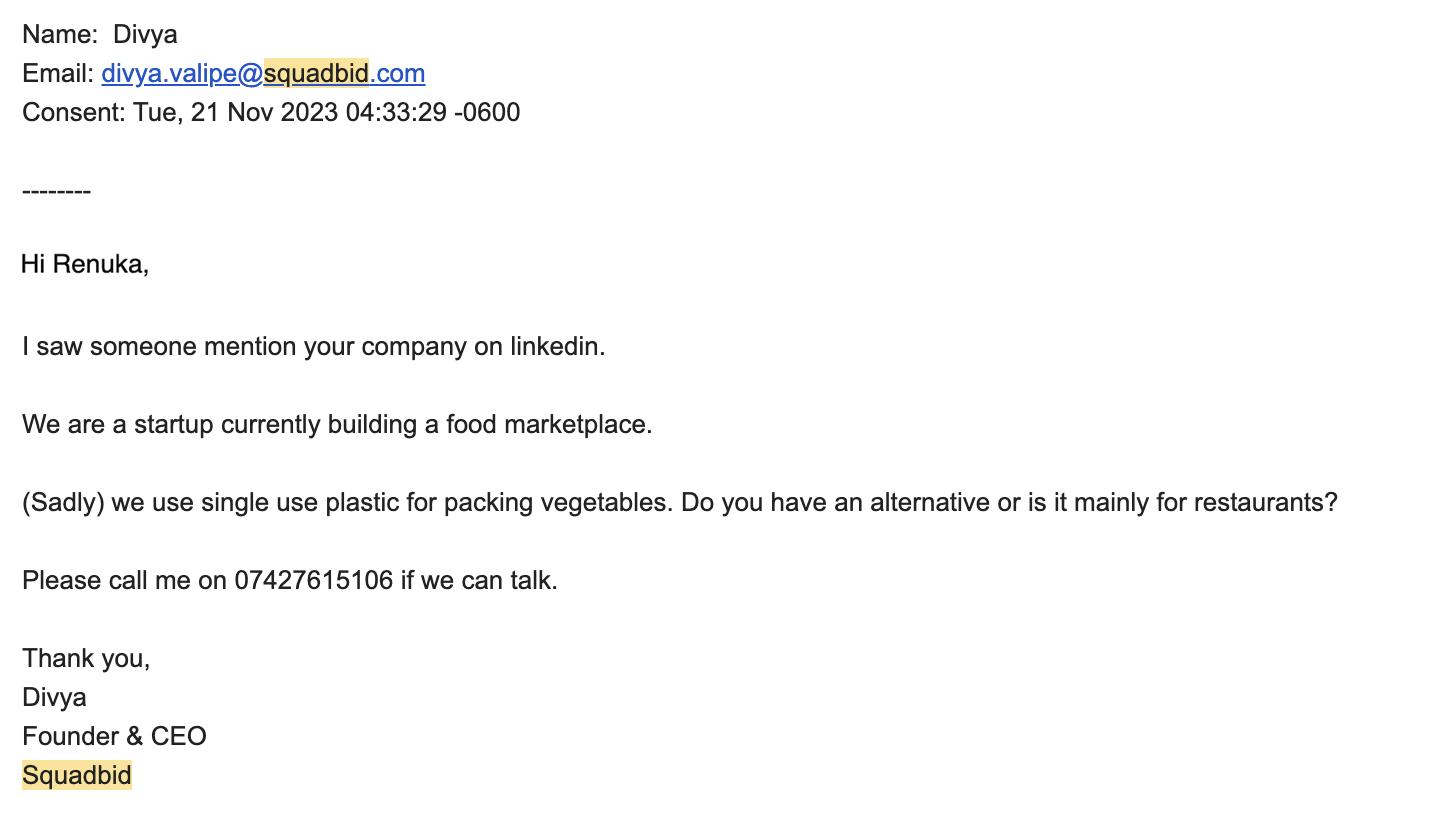Open the divya.valipe@squadbid.com email link

(x=263, y=73)
